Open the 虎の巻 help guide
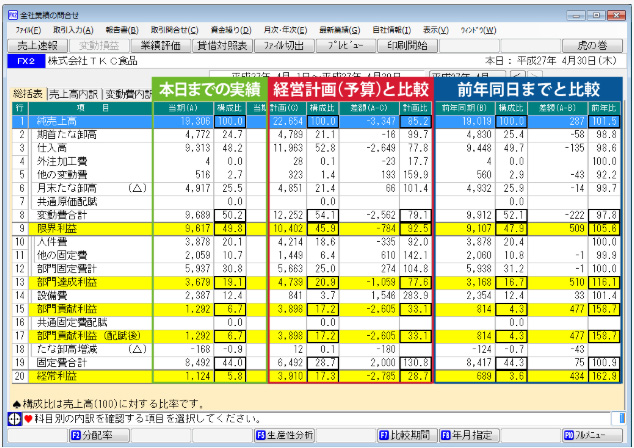The image size is (634, 448). [592, 46]
